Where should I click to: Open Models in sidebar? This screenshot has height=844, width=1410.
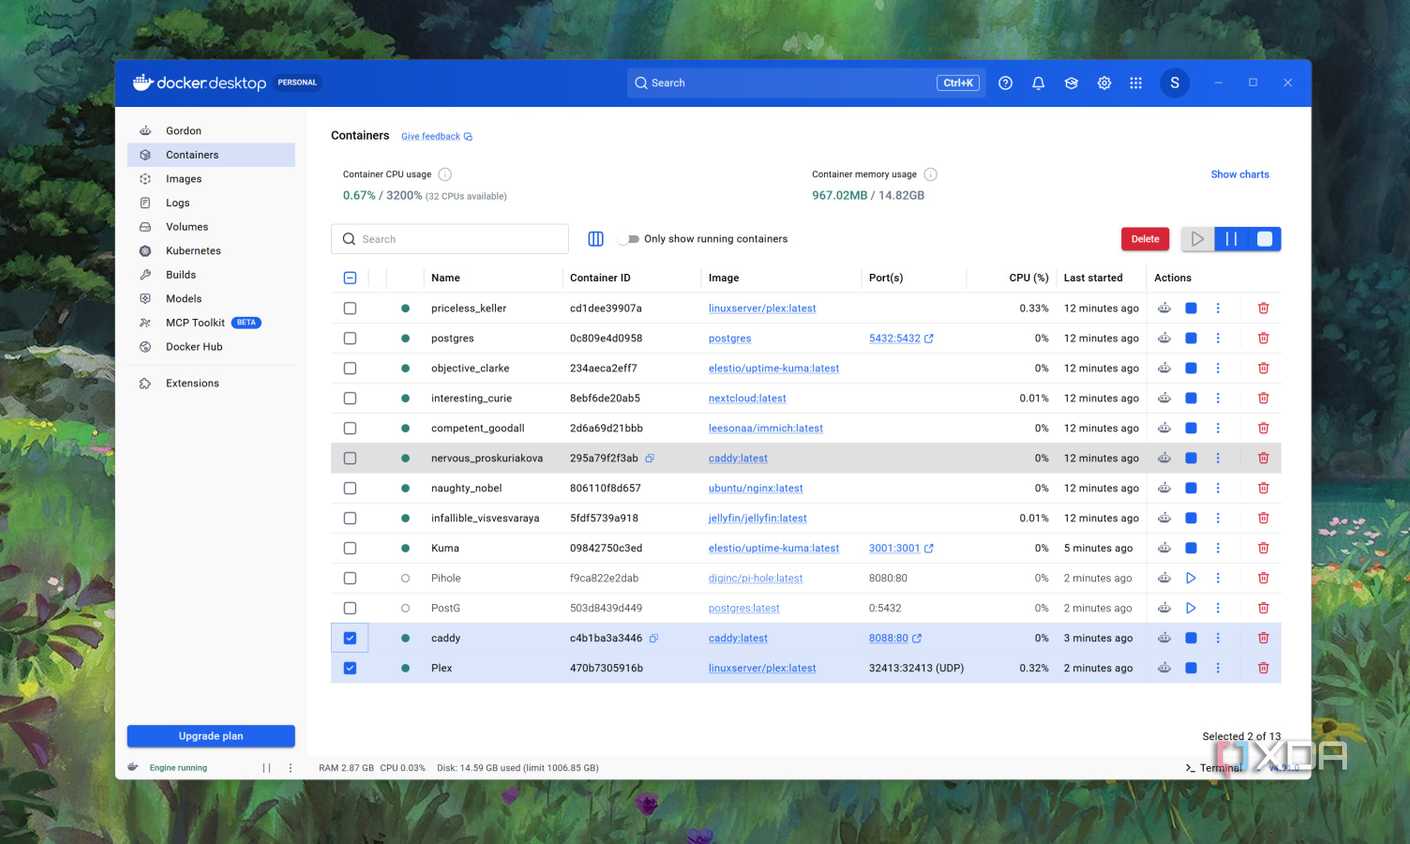pyautogui.click(x=211, y=299)
